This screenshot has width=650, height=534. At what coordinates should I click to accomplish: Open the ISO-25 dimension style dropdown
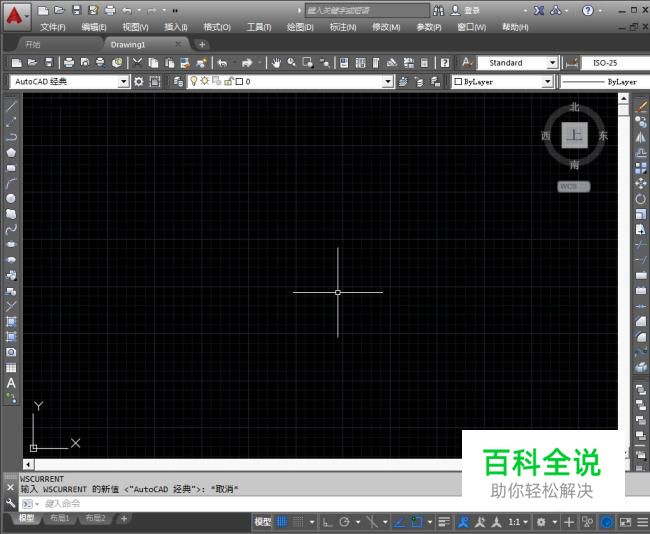[615, 63]
